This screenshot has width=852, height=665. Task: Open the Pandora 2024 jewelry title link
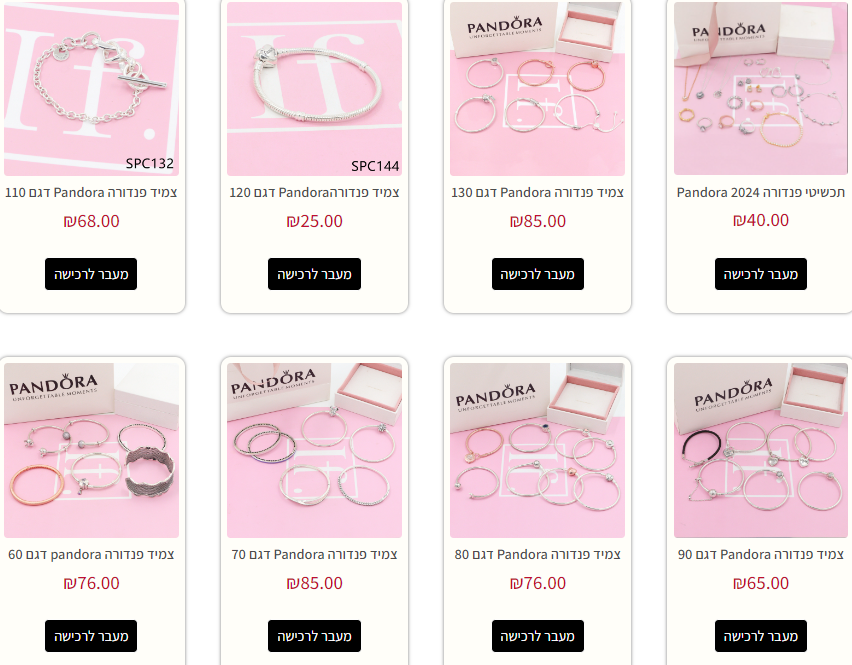coord(761,192)
